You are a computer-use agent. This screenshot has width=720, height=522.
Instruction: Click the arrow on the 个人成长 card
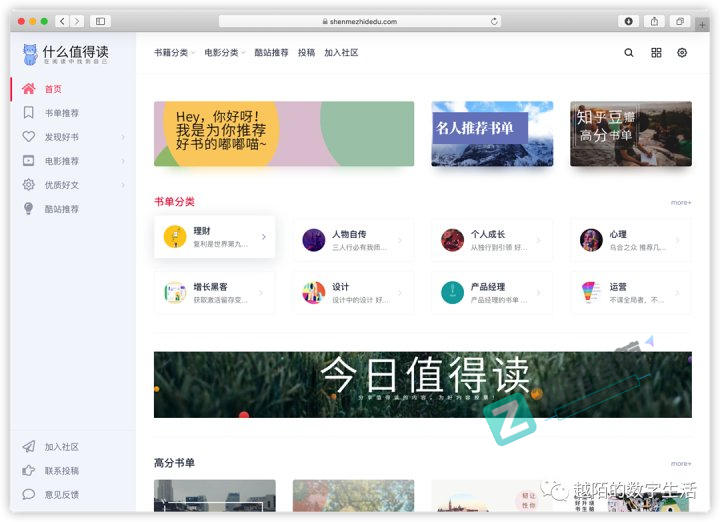pyautogui.click(x=539, y=240)
